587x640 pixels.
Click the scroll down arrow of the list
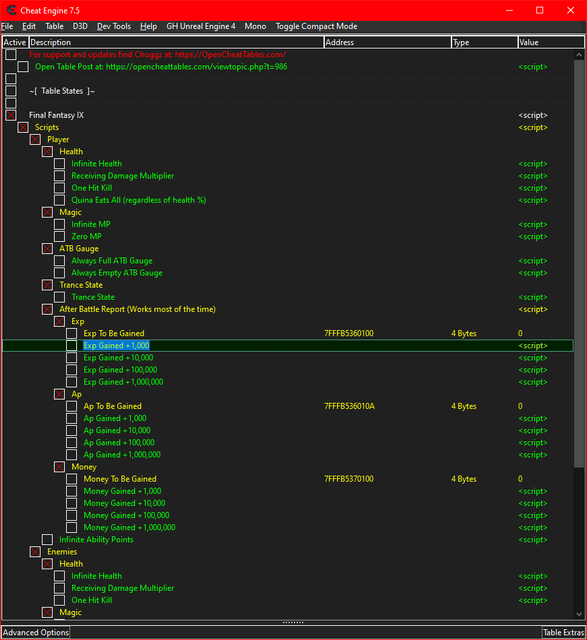pyautogui.click(x=579, y=614)
